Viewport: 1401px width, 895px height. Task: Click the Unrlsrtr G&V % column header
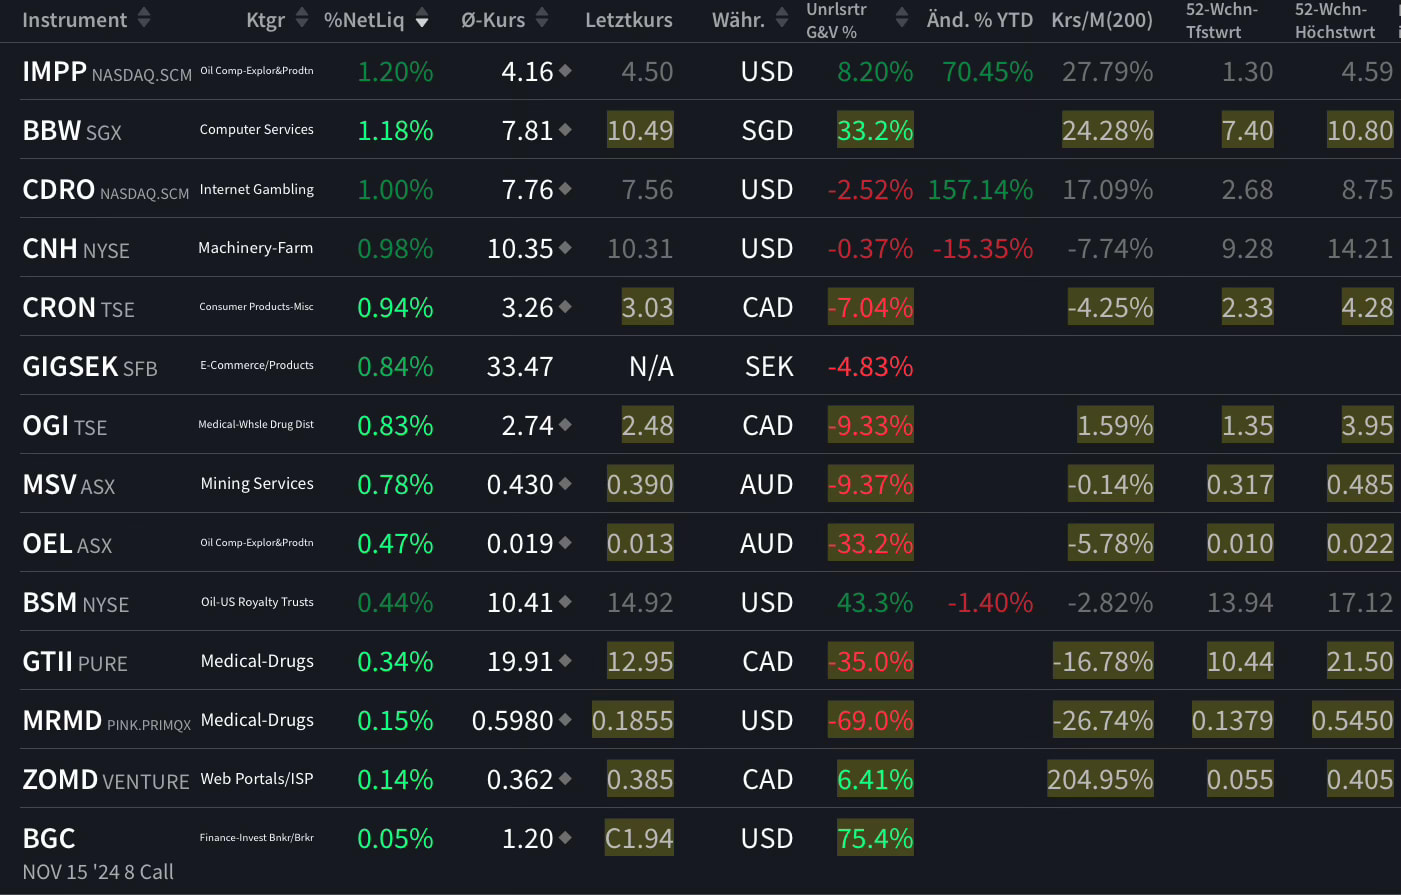(x=836, y=20)
